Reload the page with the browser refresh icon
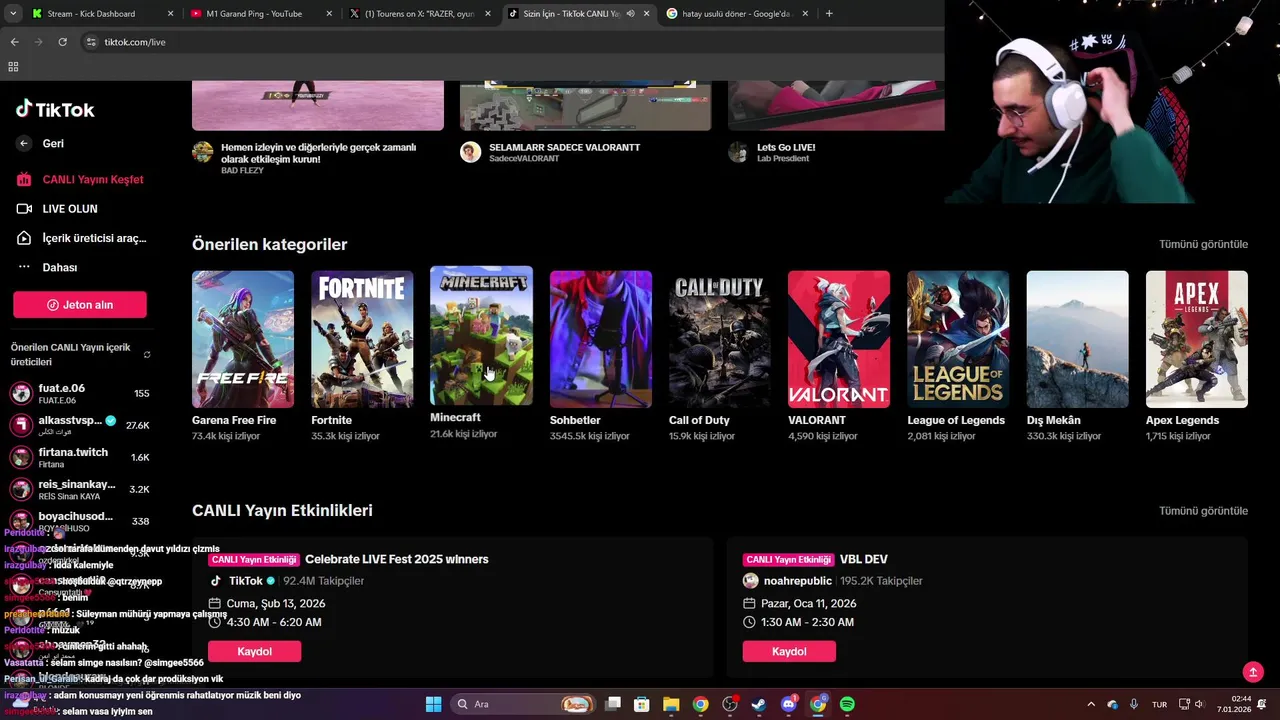This screenshot has height=720, width=1280. point(62,42)
